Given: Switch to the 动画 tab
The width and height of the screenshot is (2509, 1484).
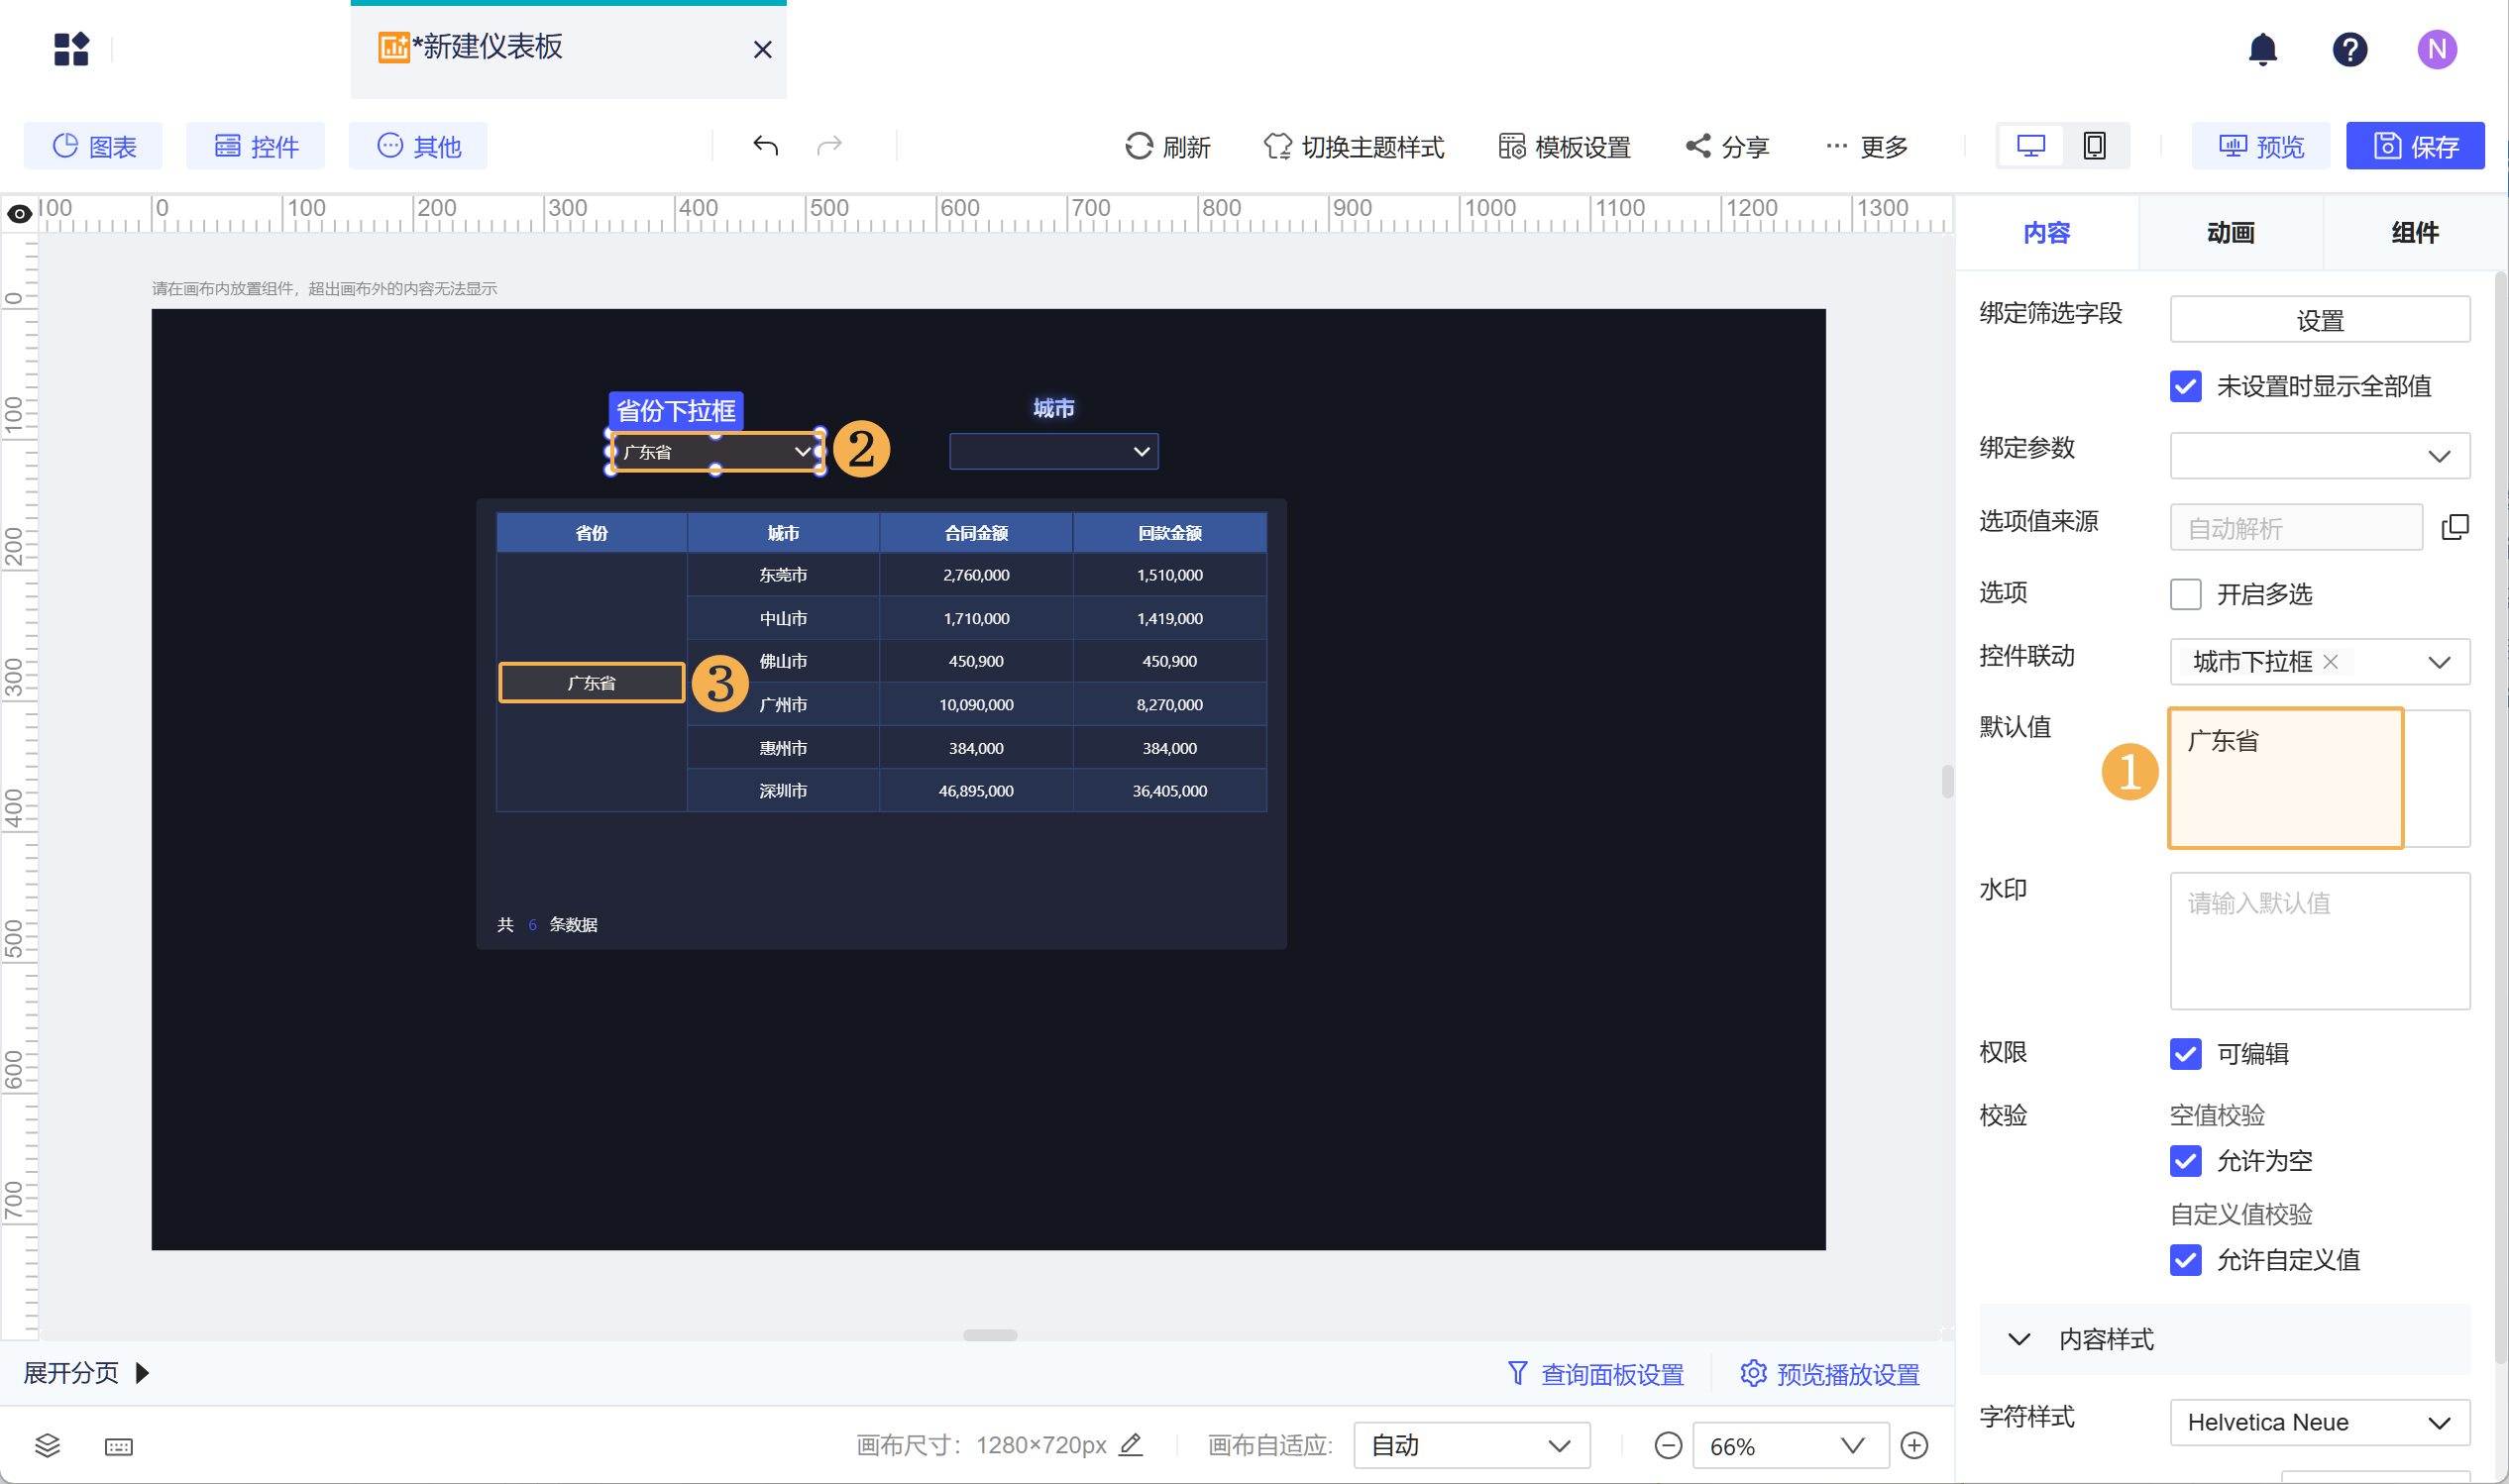Looking at the screenshot, I should tap(2229, 233).
